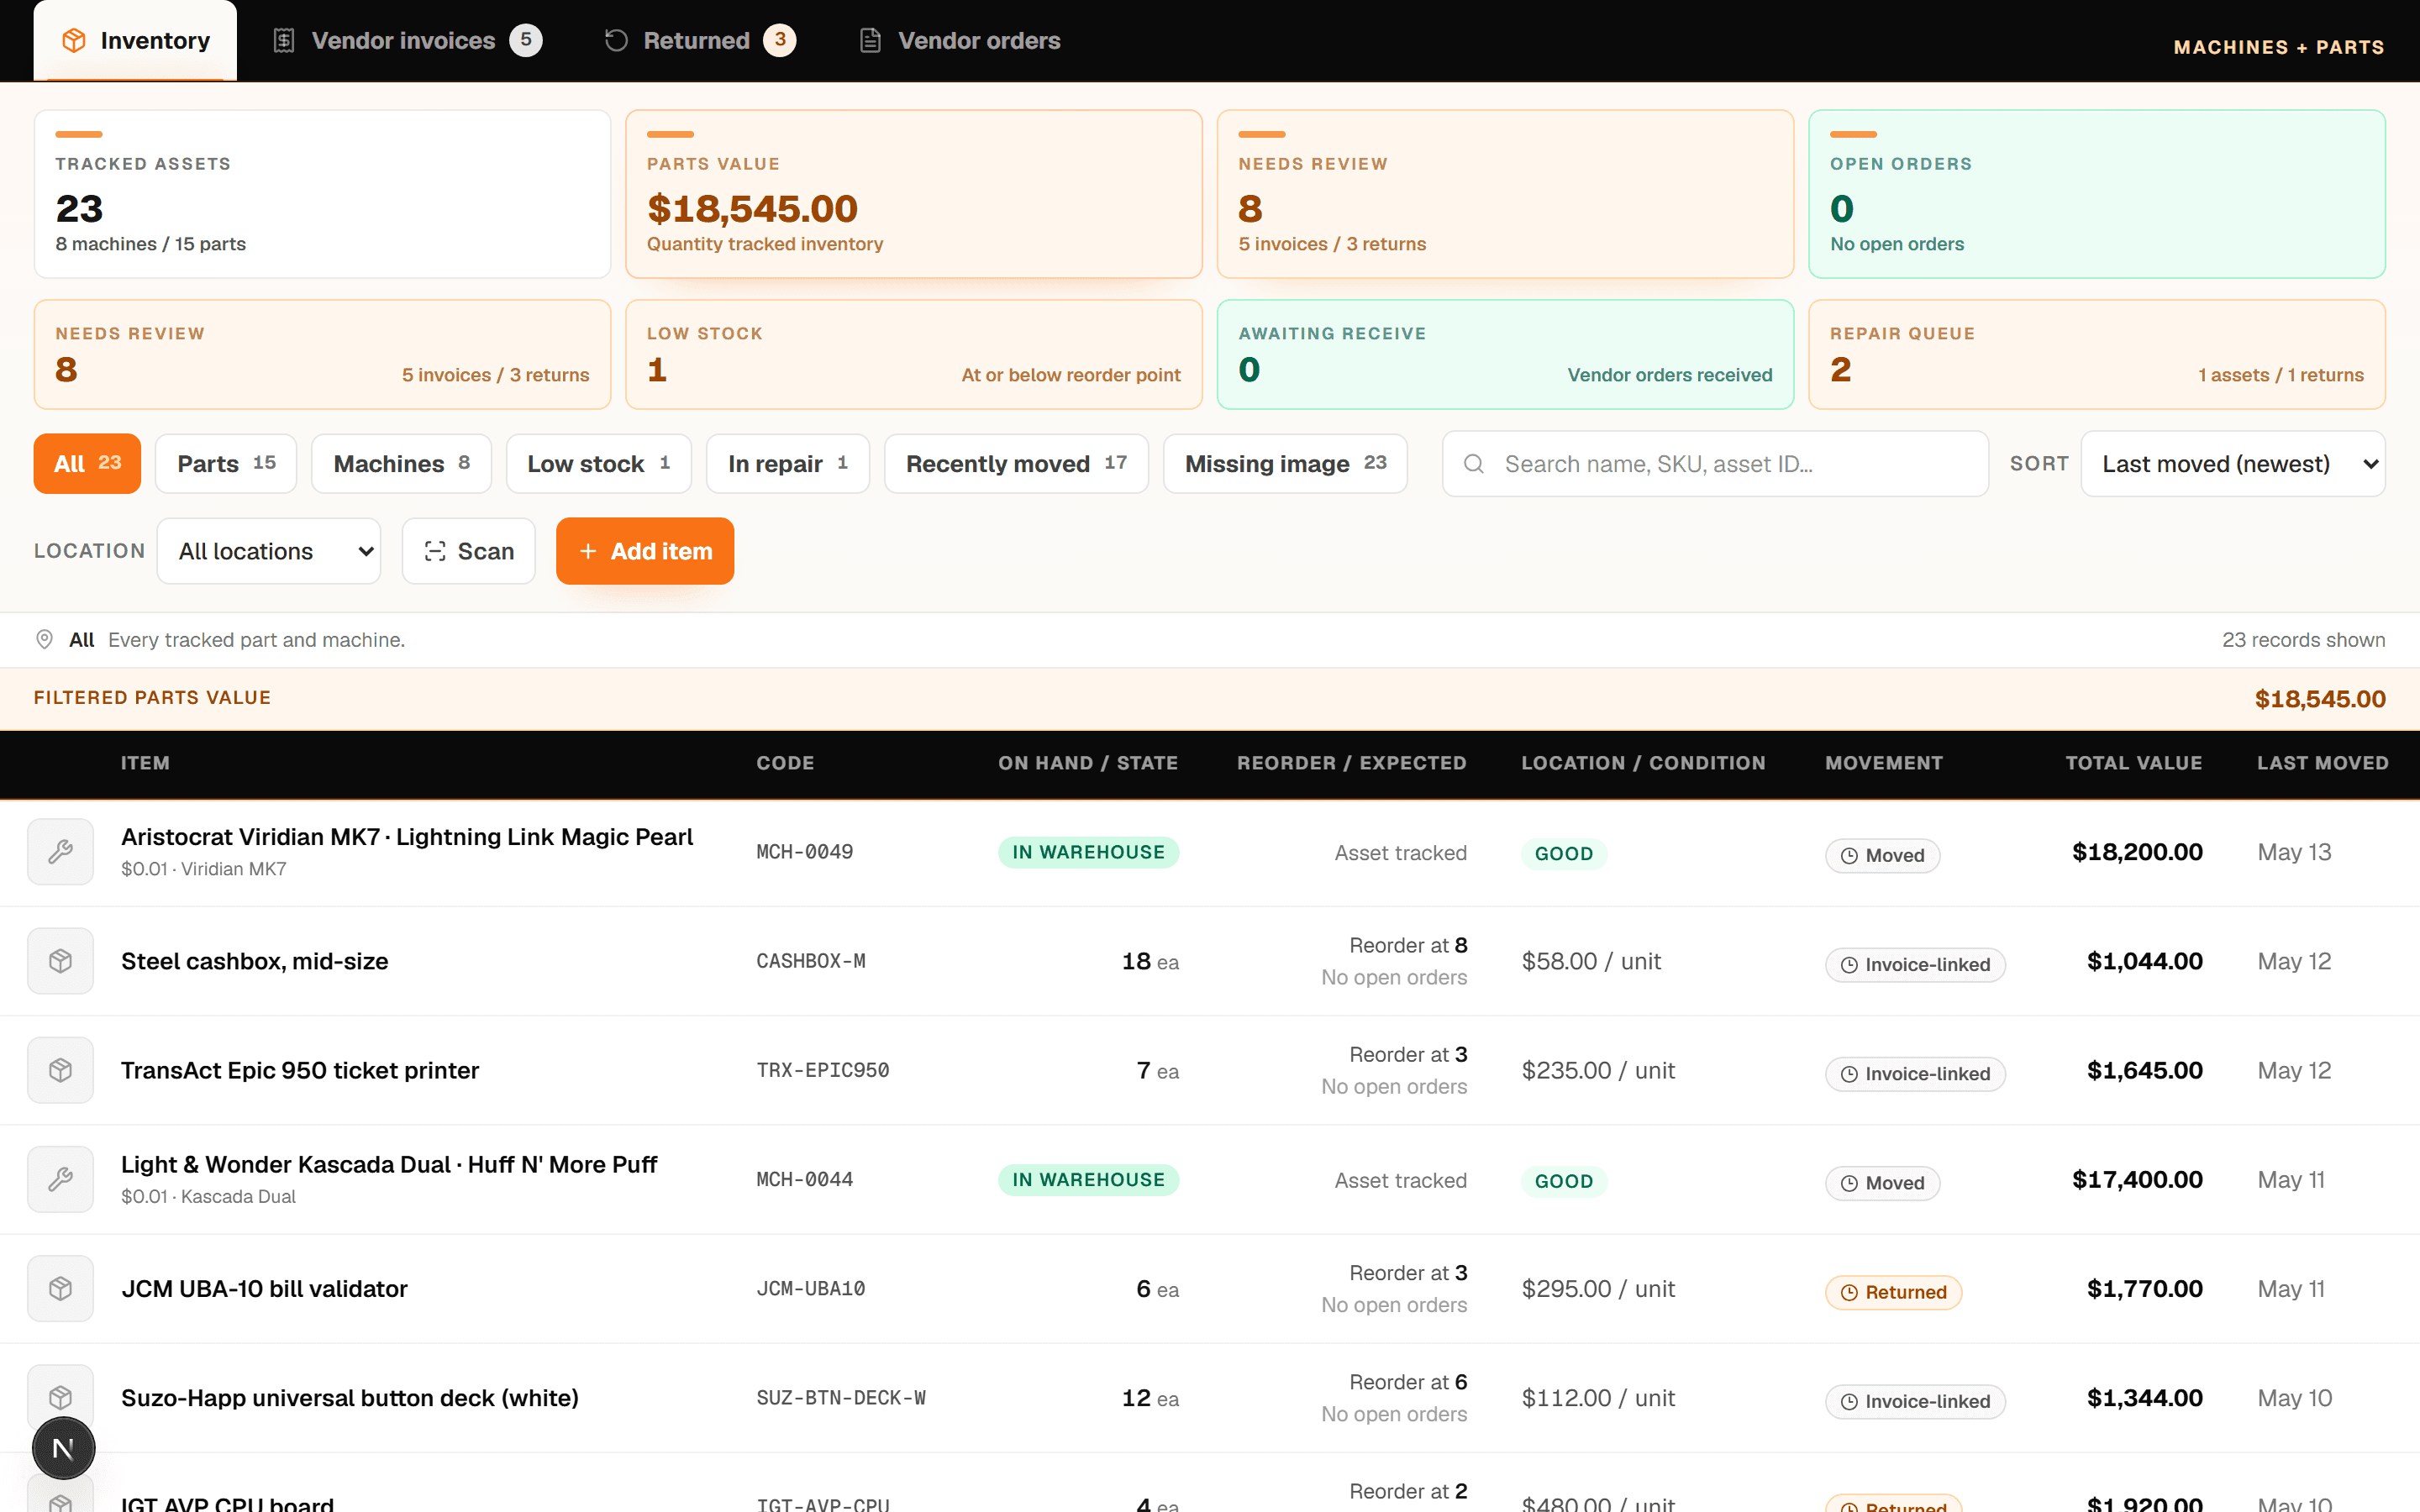
Task: Click the plus icon on Add item button
Action: [x=588, y=551]
